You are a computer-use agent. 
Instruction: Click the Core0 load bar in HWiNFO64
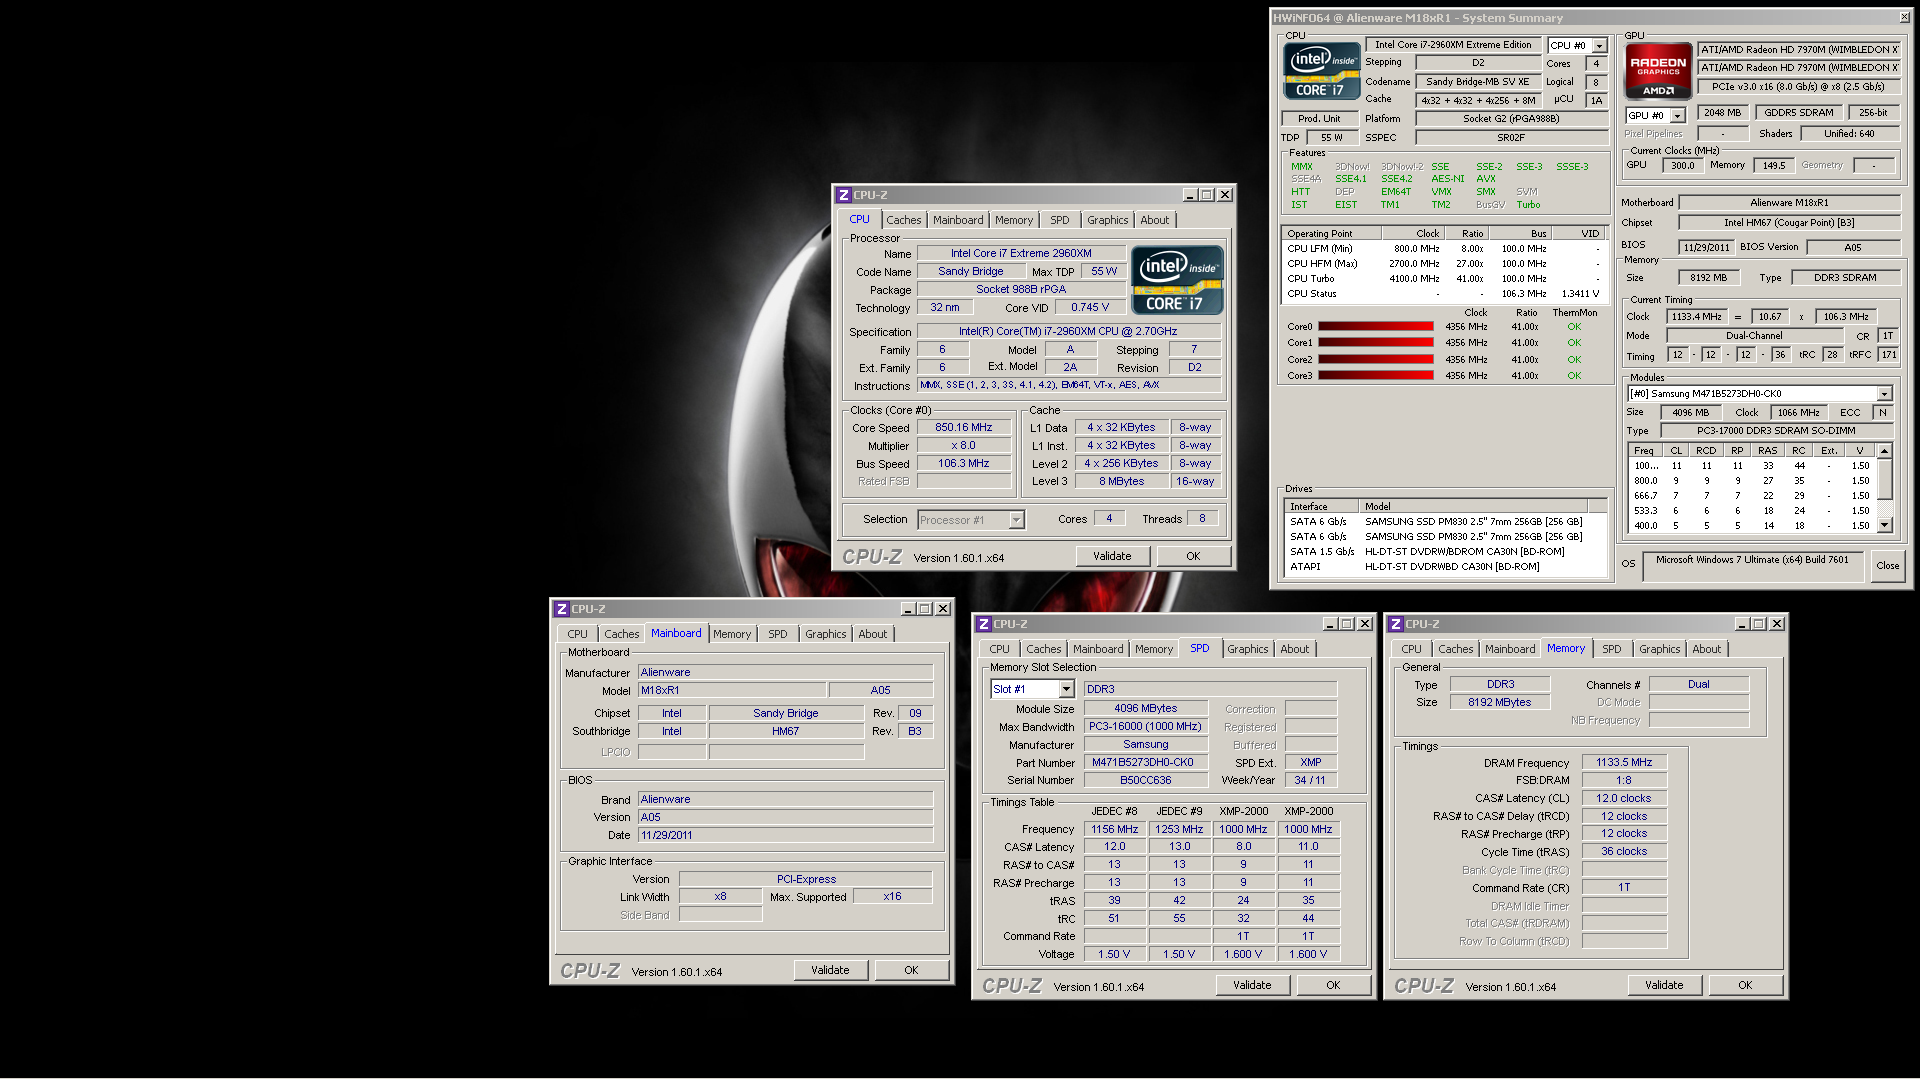pos(1375,327)
